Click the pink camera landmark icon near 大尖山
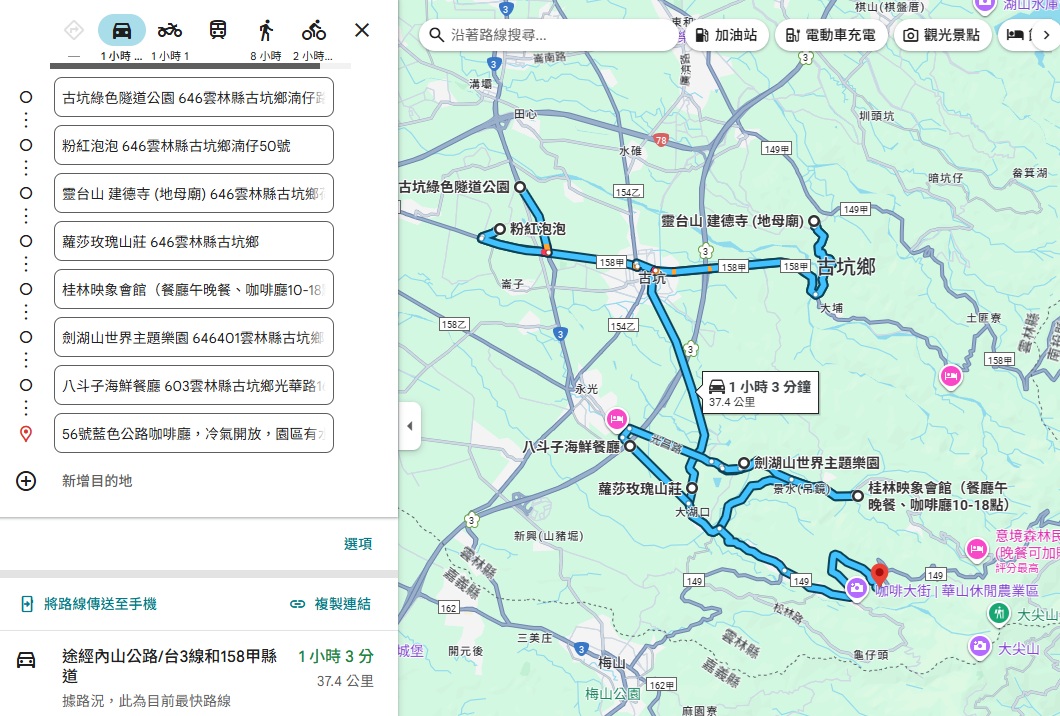The image size is (1060, 716). pos(978,647)
